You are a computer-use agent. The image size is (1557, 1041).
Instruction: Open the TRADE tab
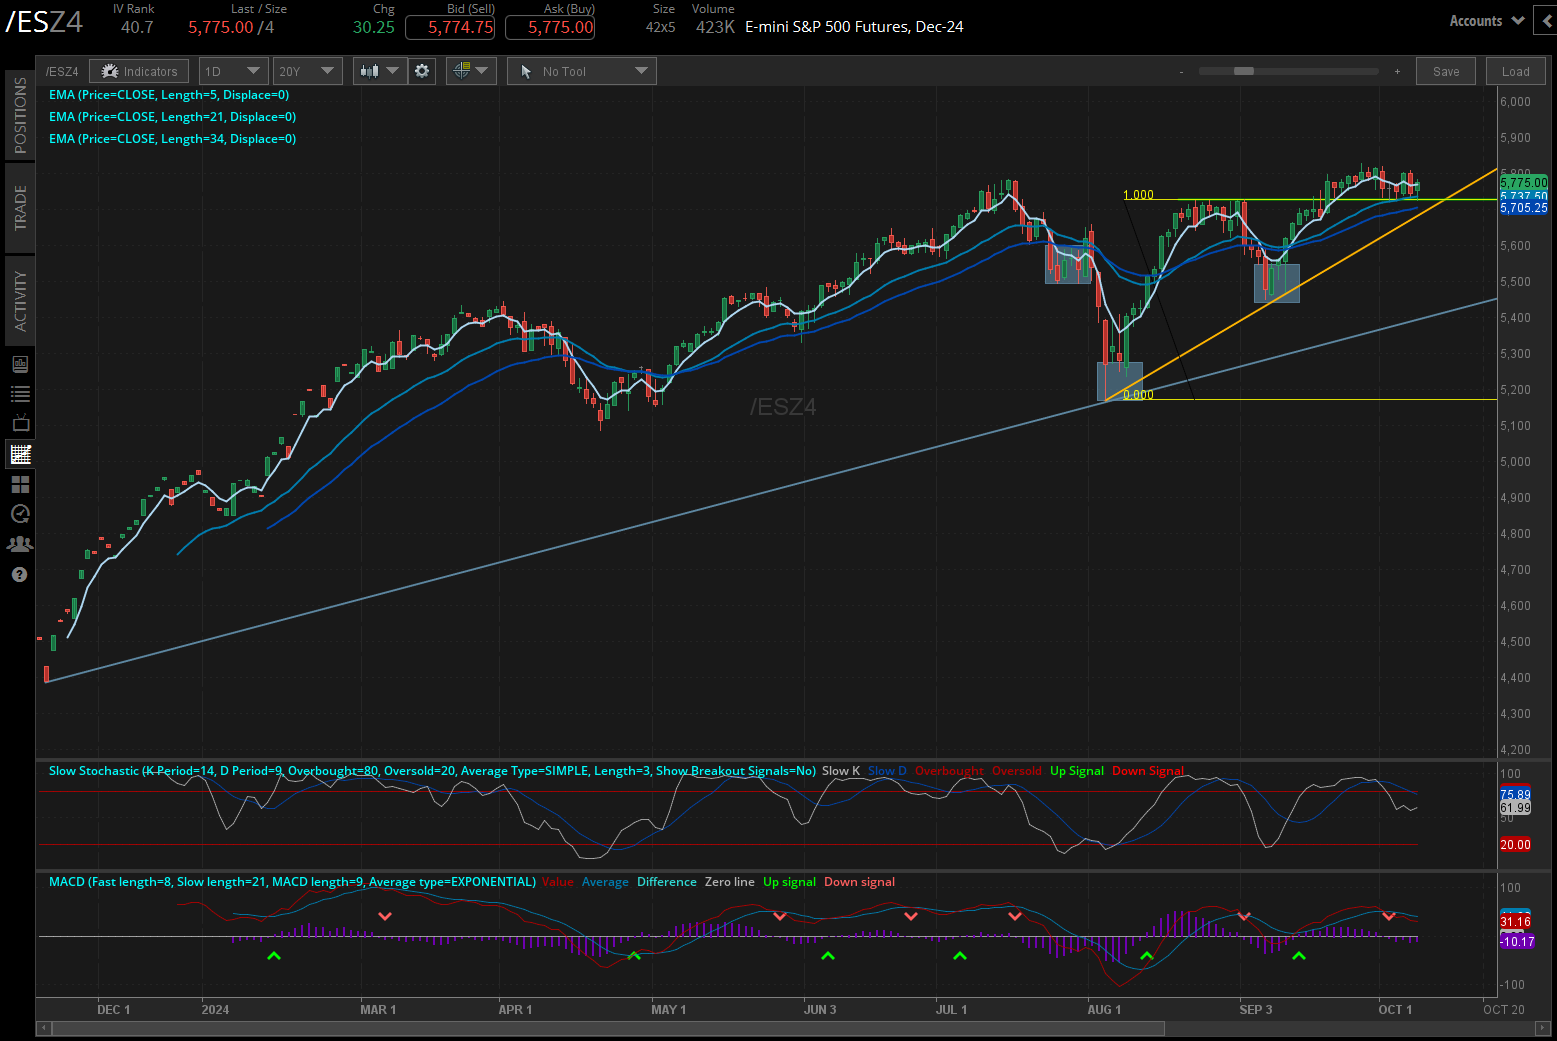click(20, 208)
